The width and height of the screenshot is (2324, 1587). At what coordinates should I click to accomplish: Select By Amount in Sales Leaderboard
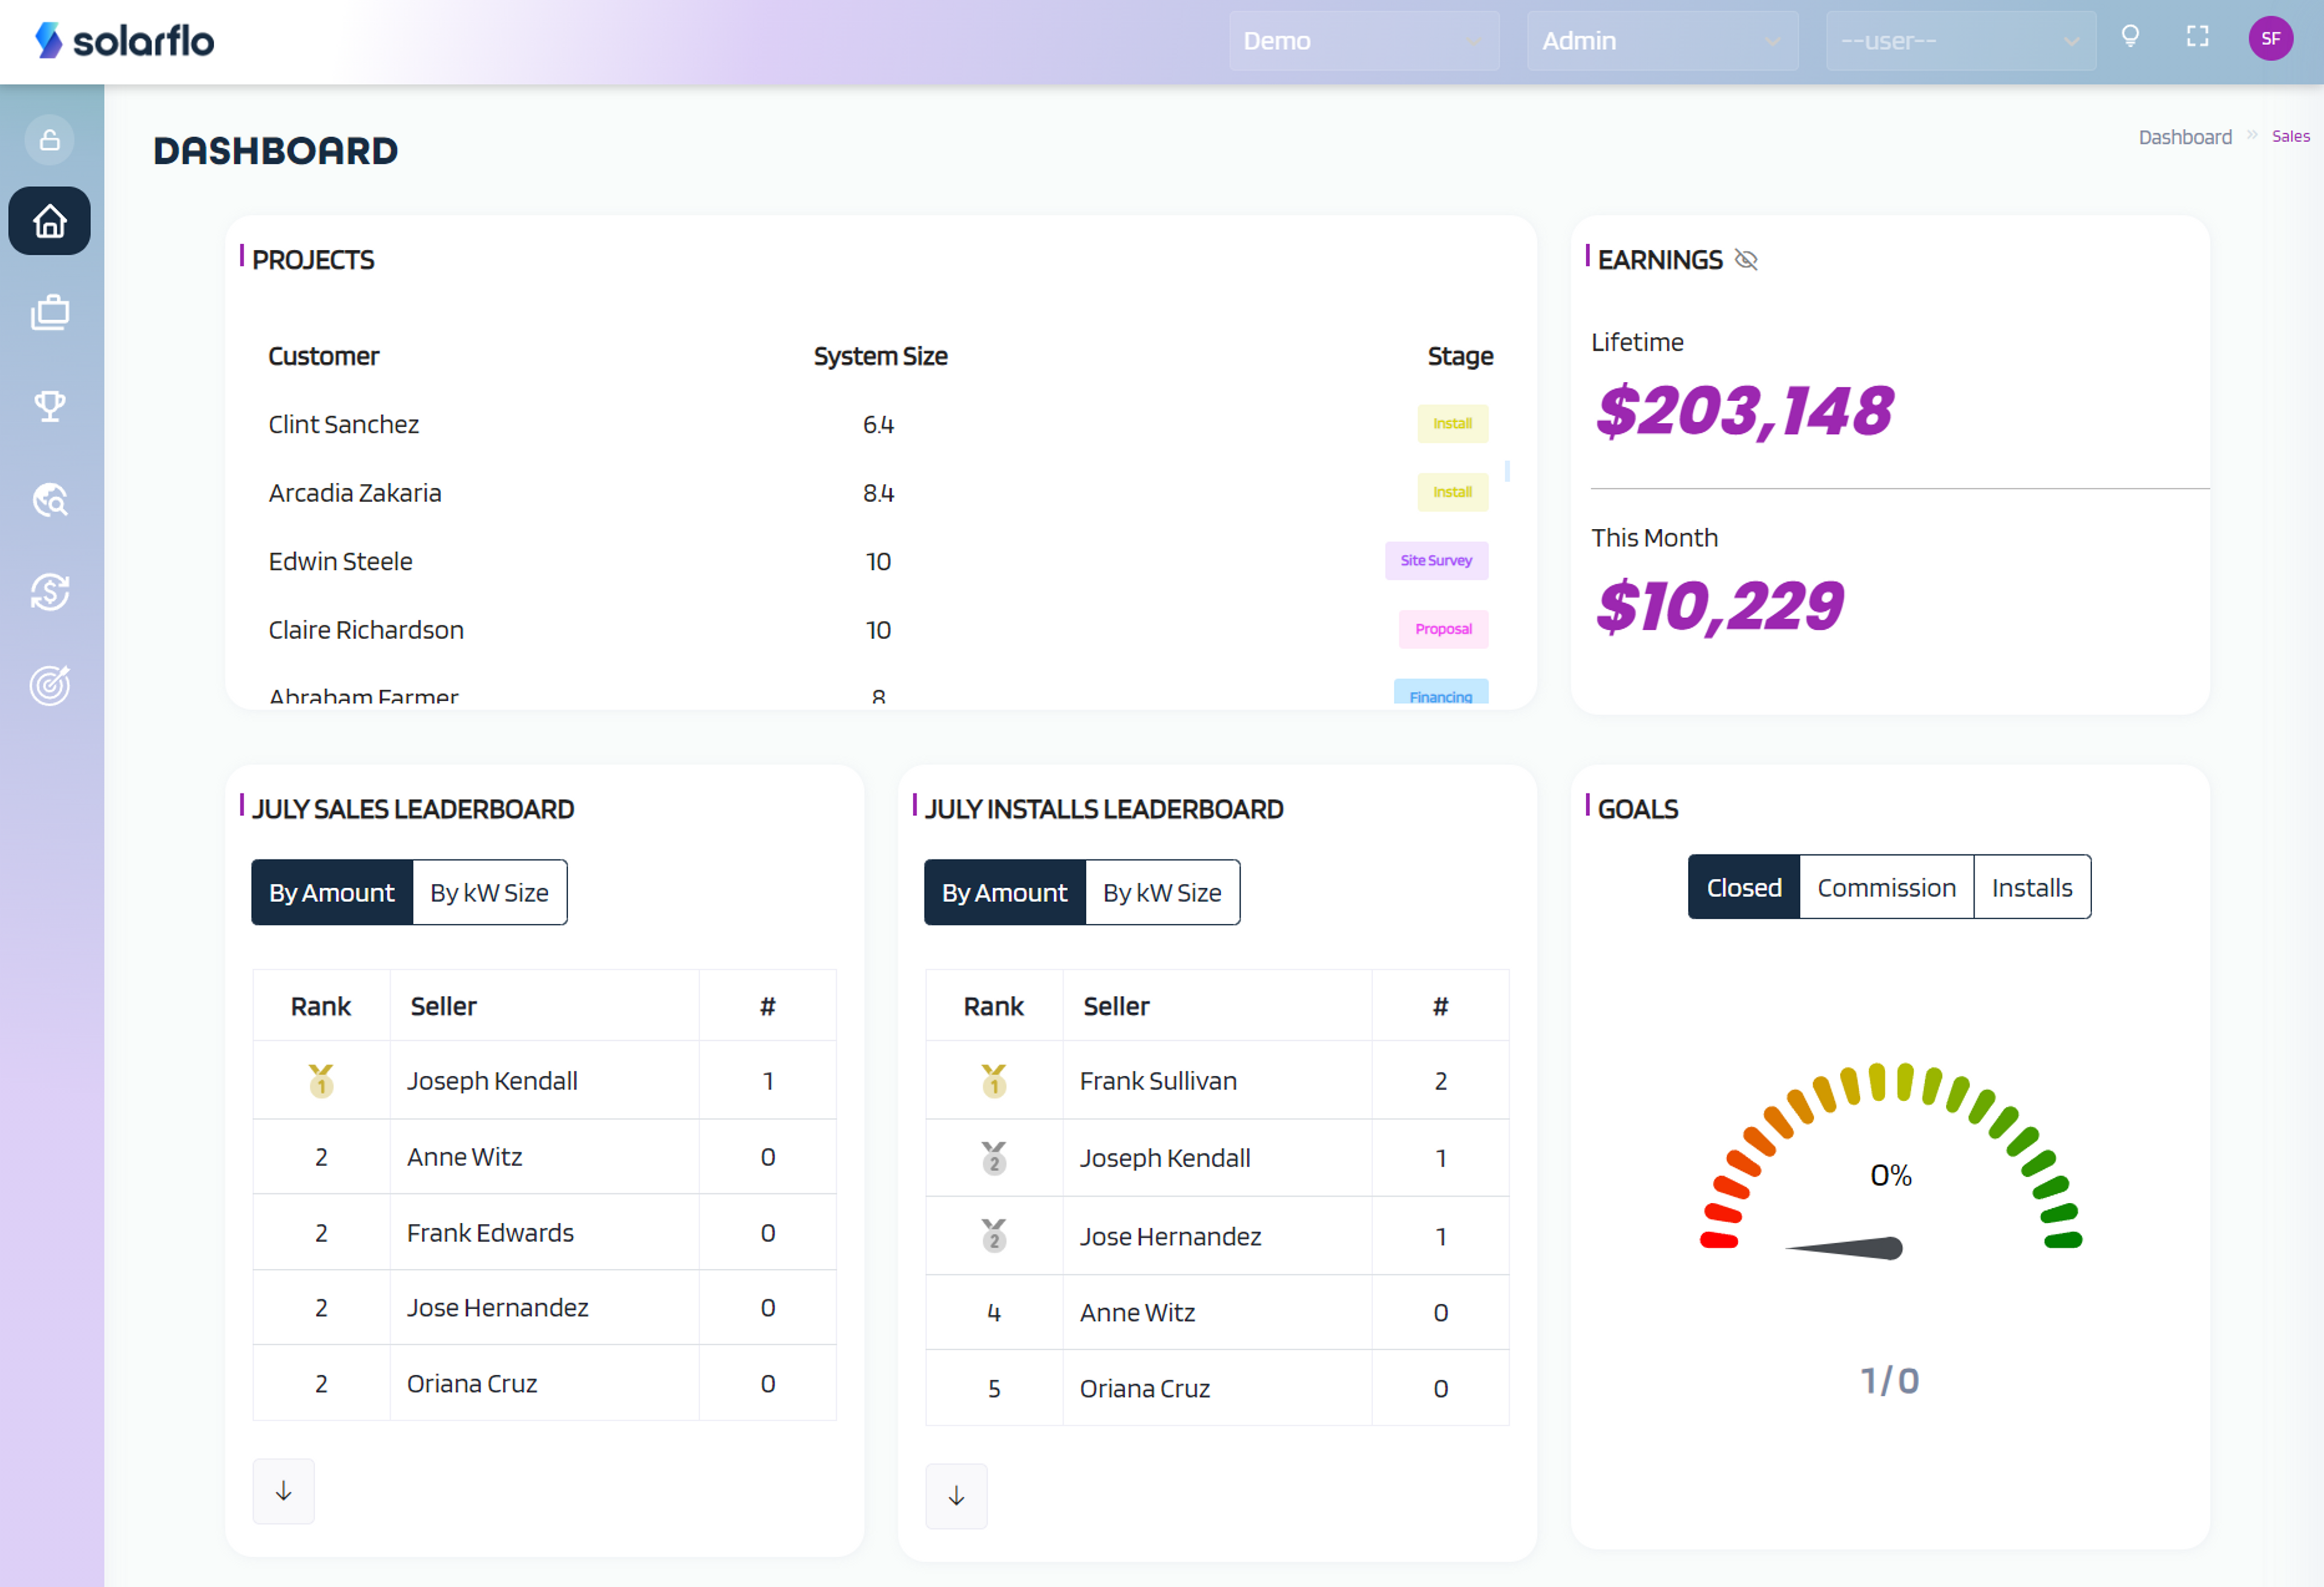(332, 892)
